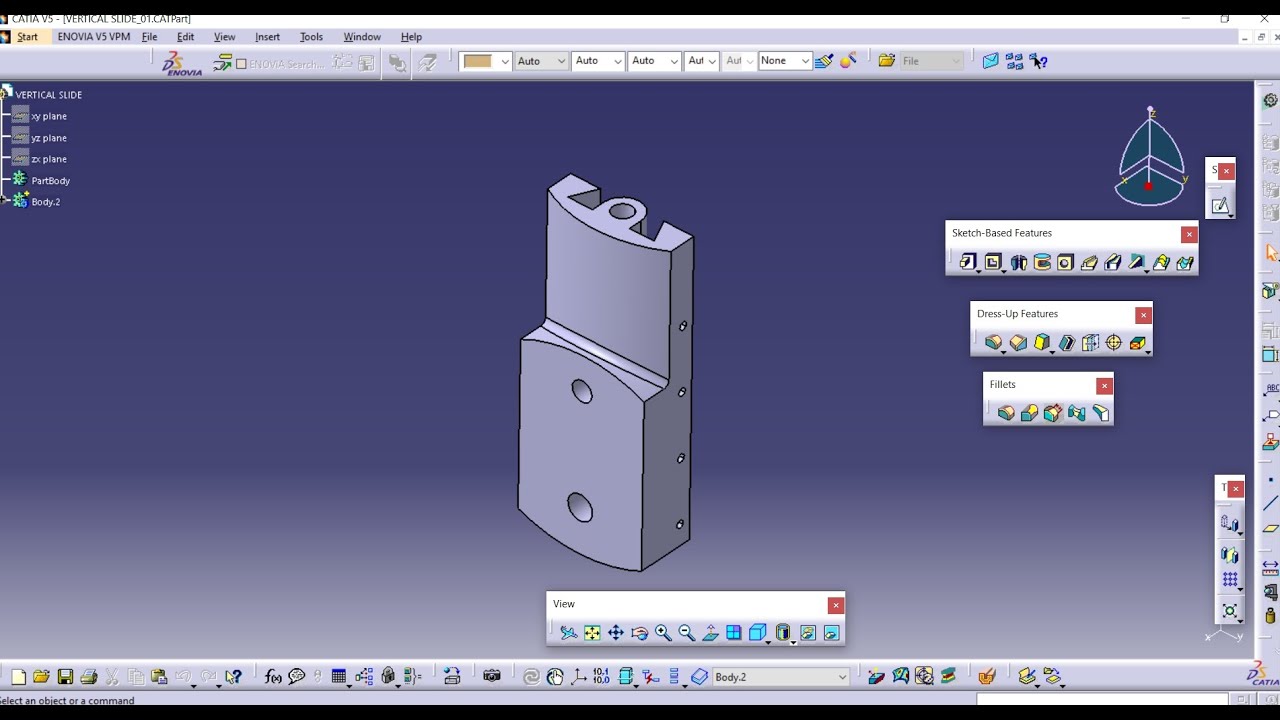1280x720 pixels.
Task: Select the Thickness tool icon
Action: 1090,343
